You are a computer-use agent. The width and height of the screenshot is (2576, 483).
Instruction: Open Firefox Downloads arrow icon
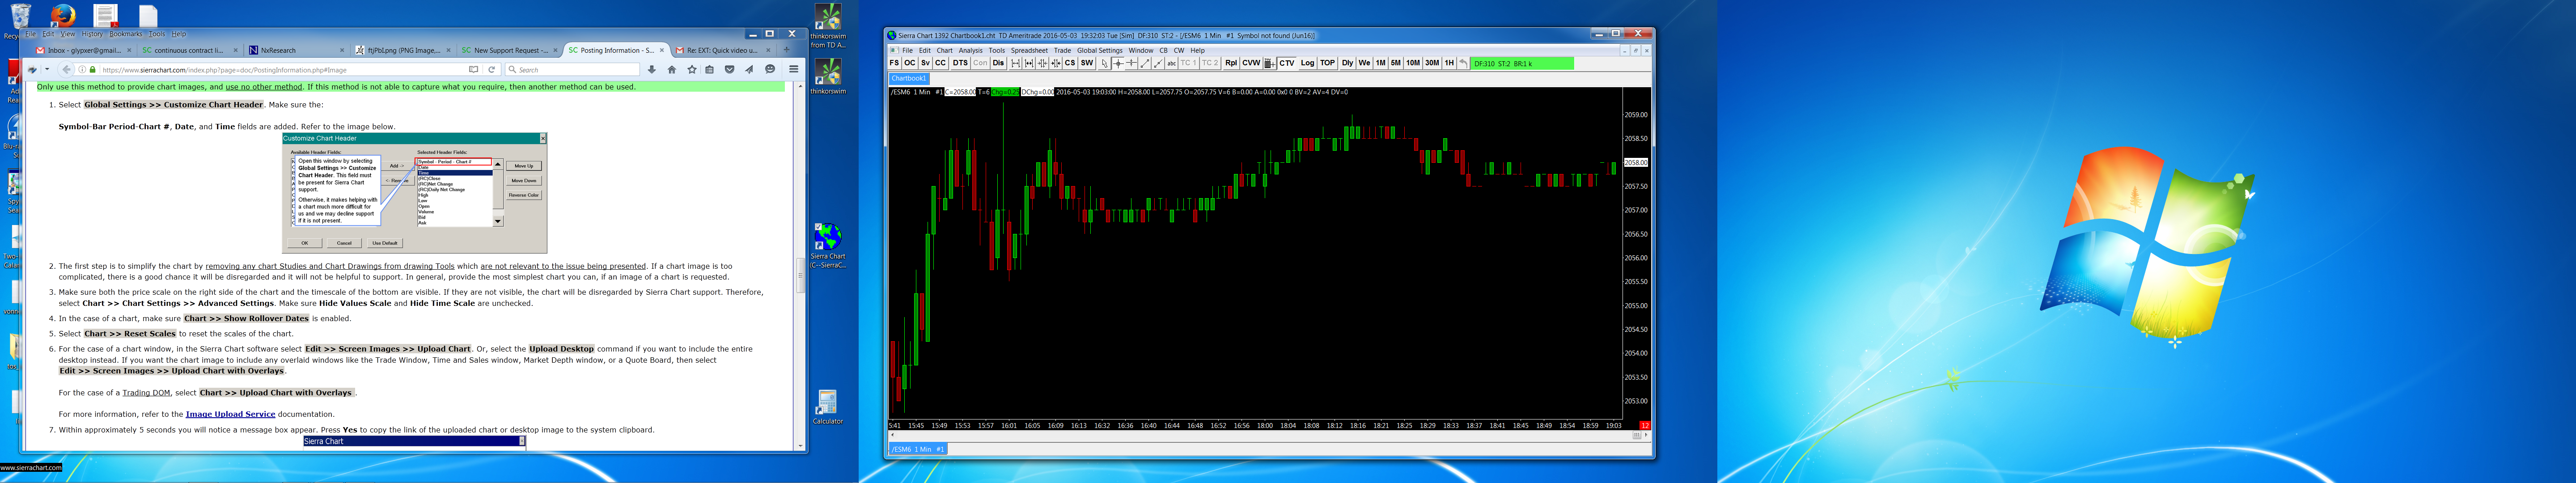(652, 69)
